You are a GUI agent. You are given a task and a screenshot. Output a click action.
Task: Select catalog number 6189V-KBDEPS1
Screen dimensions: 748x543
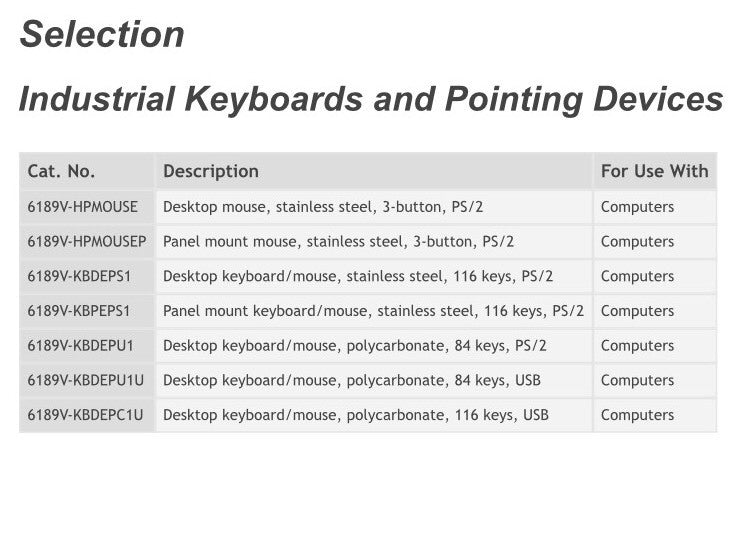point(80,276)
